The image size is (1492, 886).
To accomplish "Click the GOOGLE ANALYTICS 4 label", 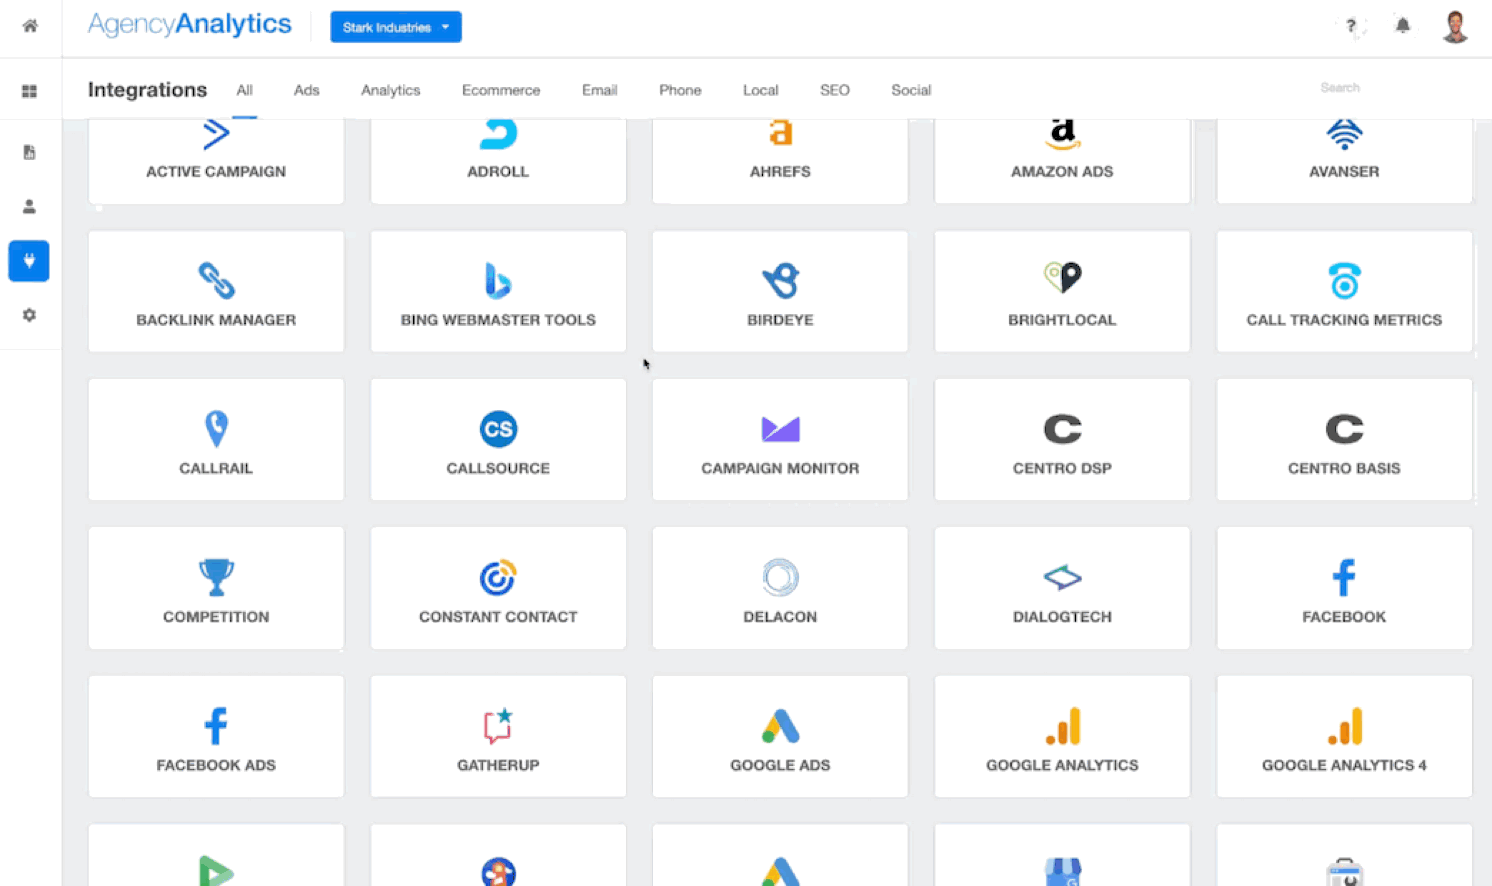I will click(x=1344, y=765).
